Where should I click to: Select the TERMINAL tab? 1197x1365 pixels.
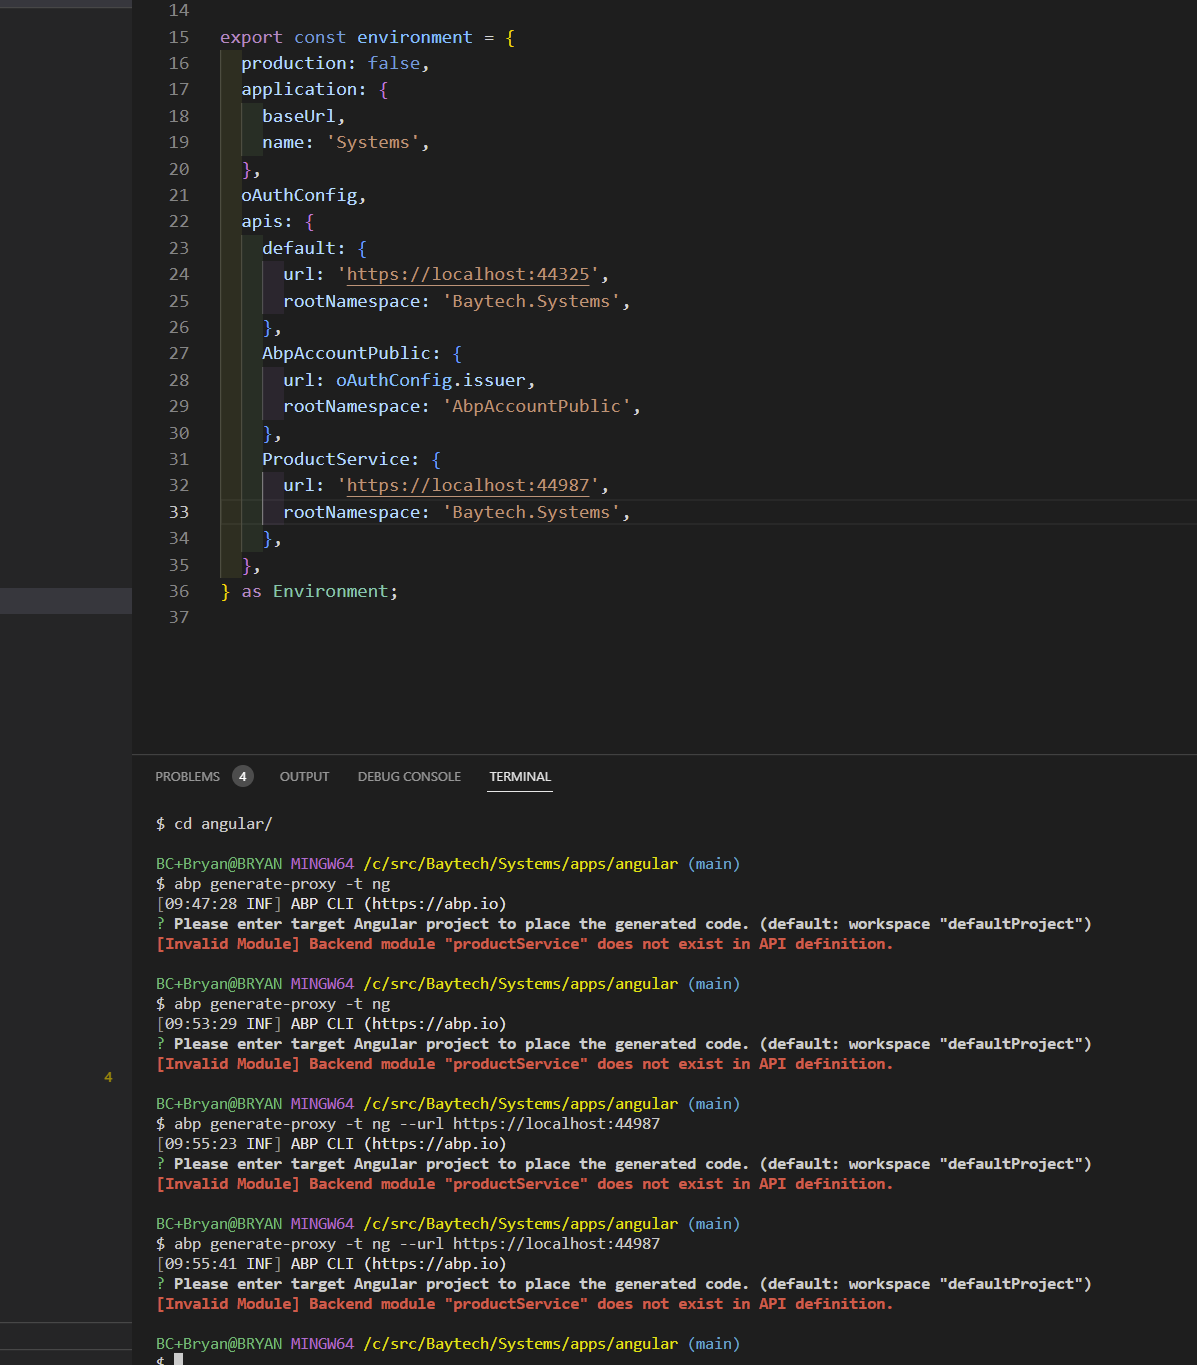[x=520, y=777]
